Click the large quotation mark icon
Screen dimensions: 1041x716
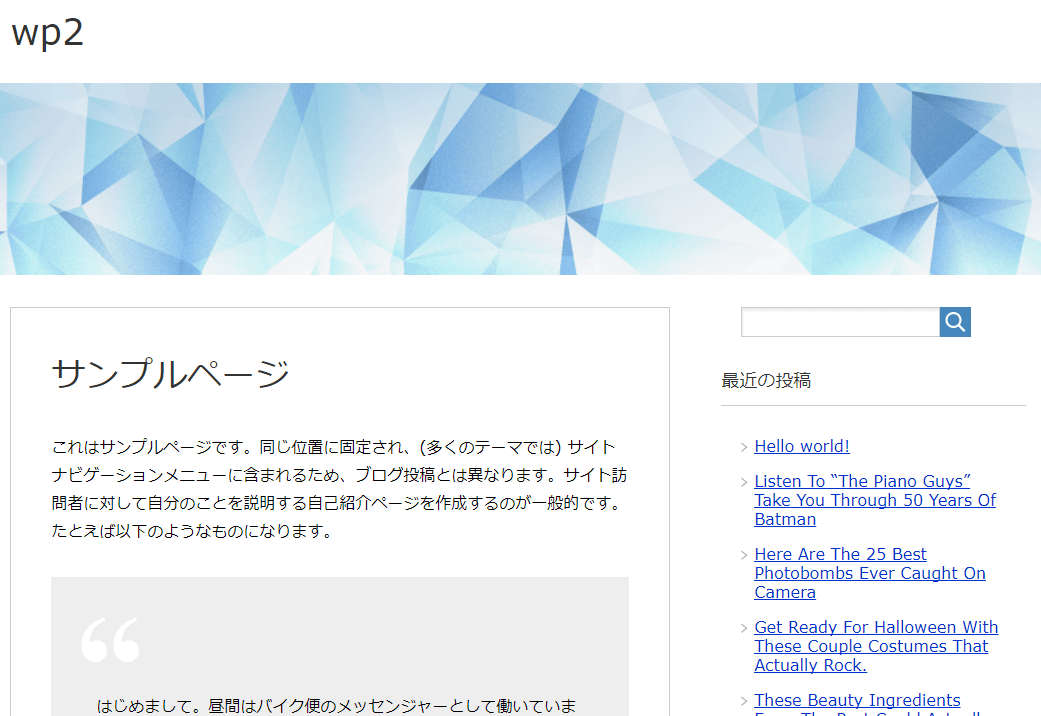110,640
